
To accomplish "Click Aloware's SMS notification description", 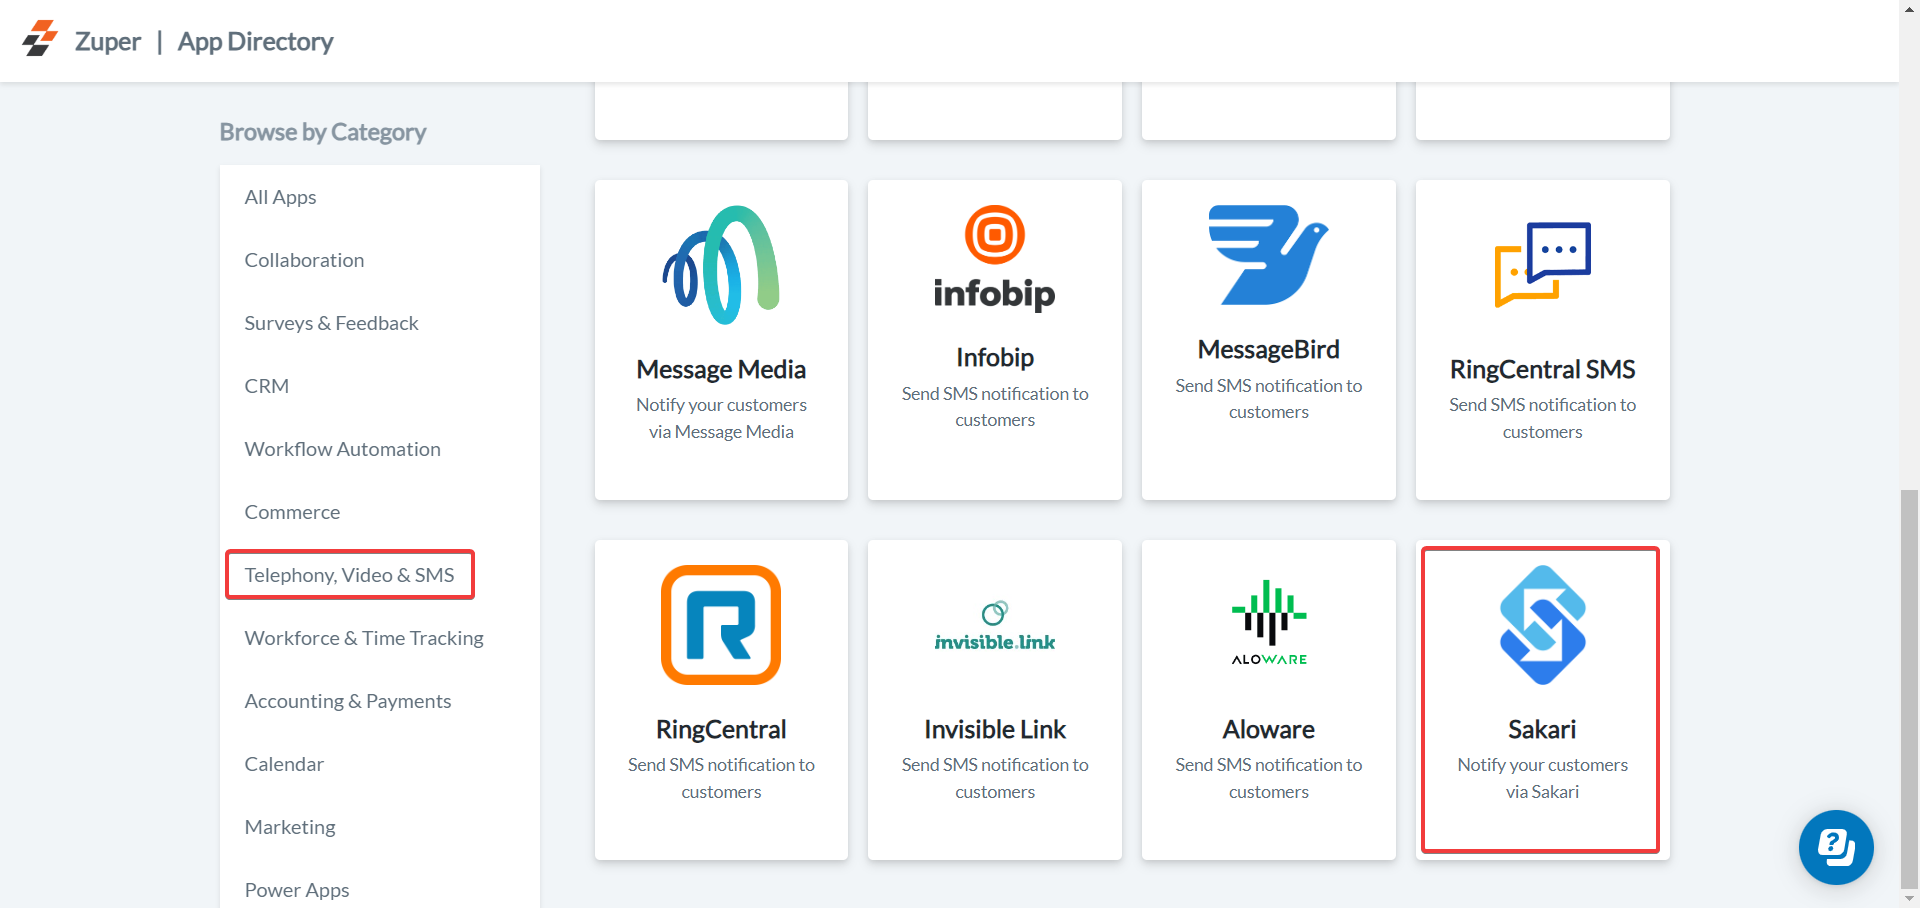I will 1269,778.
